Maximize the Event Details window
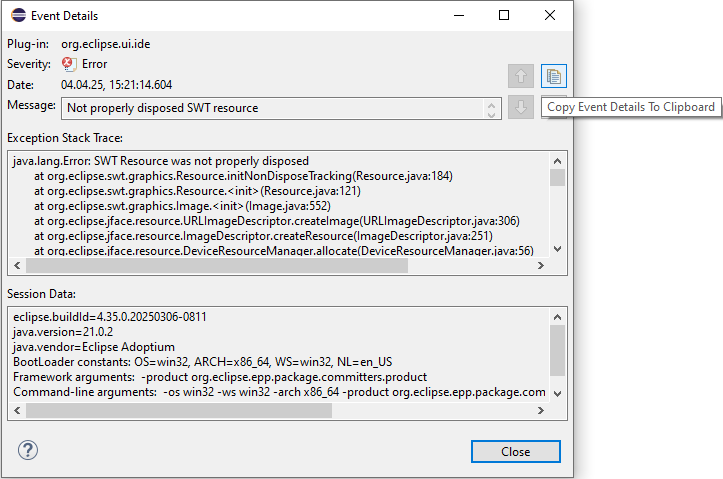 pos(504,16)
